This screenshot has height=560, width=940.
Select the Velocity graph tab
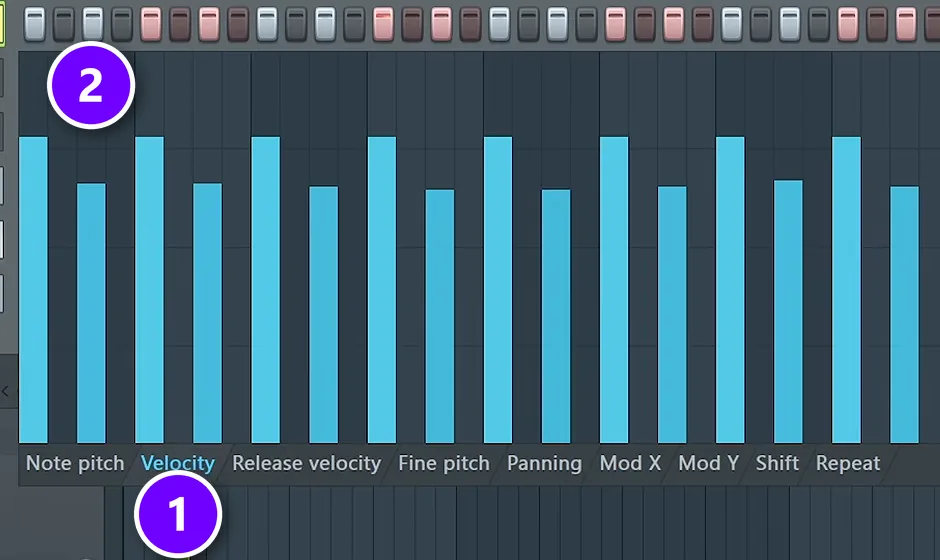pyautogui.click(x=177, y=463)
